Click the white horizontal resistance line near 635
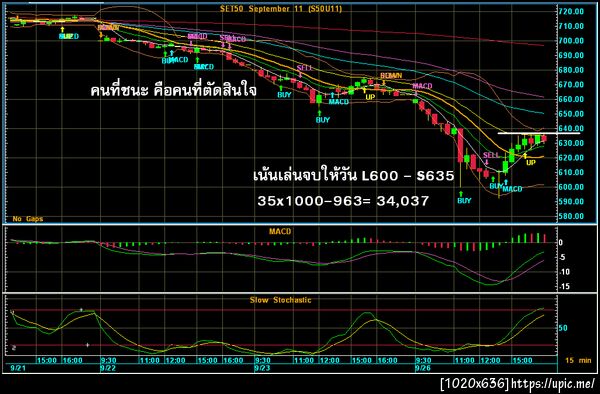Image resolution: width=600 pixels, height=394 pixels. (538, 133)
